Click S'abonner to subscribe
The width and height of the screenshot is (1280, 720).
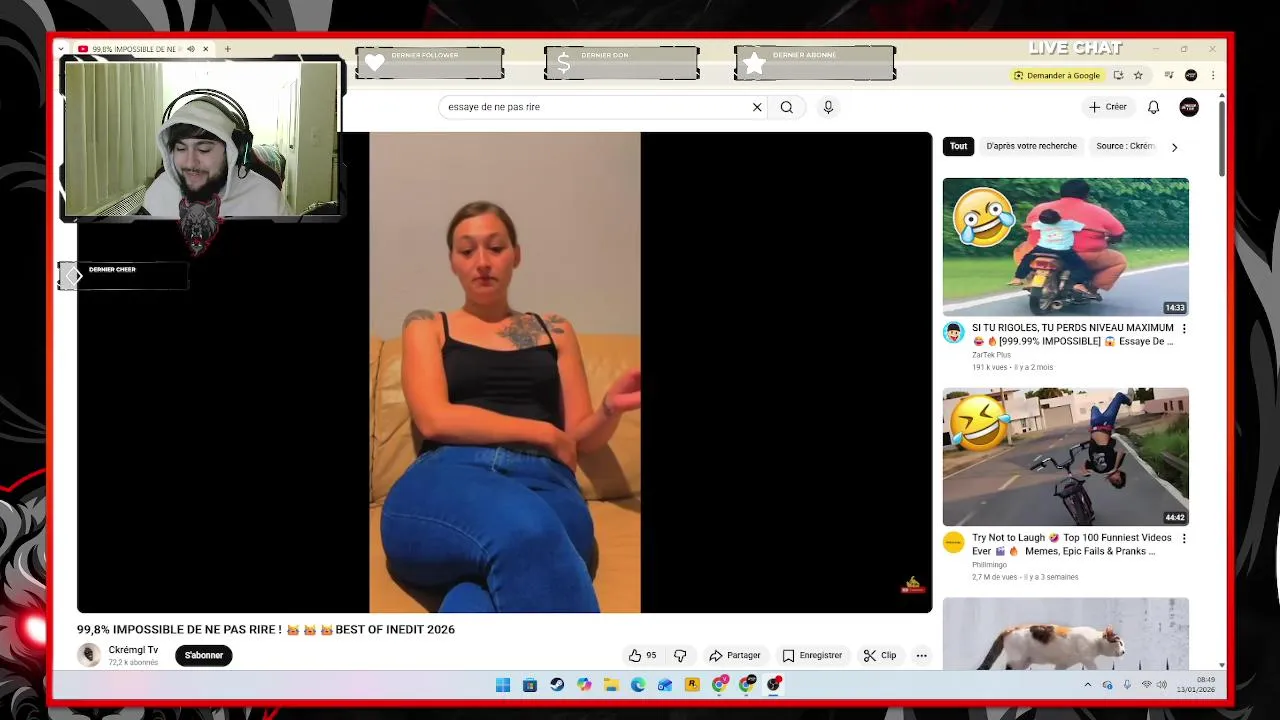pyautogui.click(x=204, y=655)
